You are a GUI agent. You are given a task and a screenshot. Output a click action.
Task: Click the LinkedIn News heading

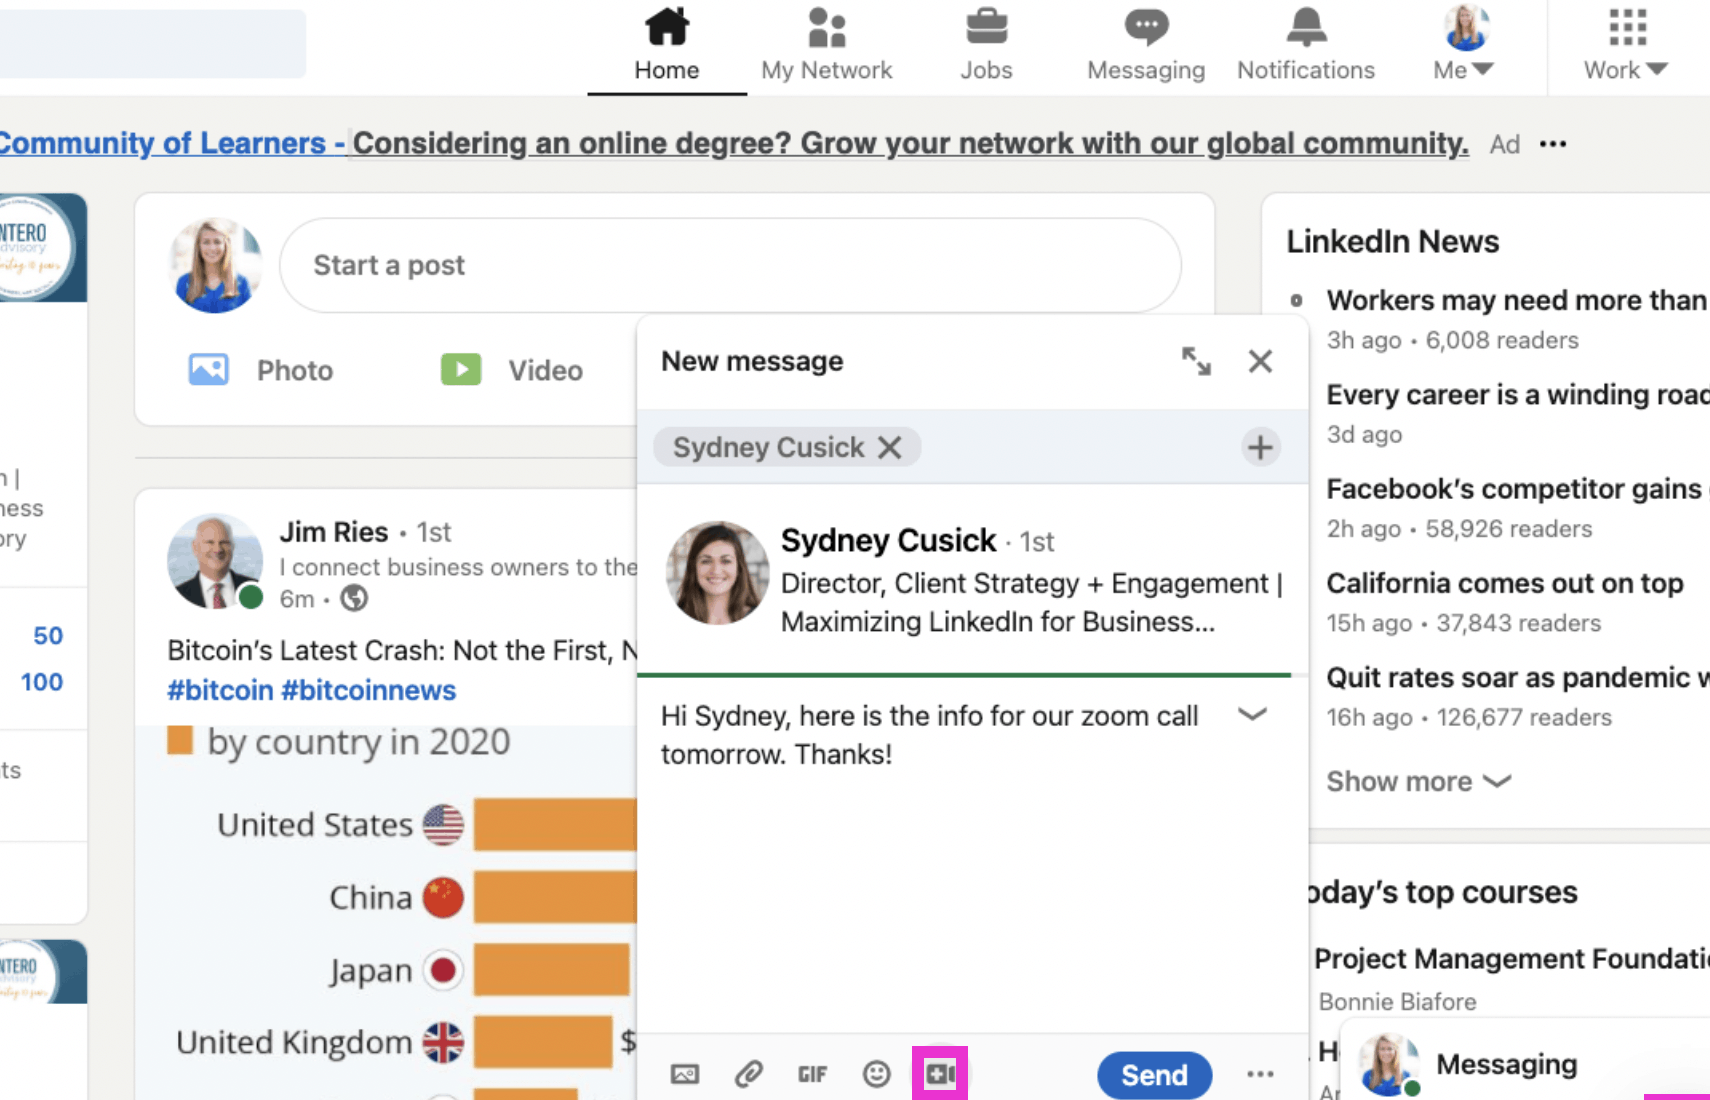click(1392, 241)
